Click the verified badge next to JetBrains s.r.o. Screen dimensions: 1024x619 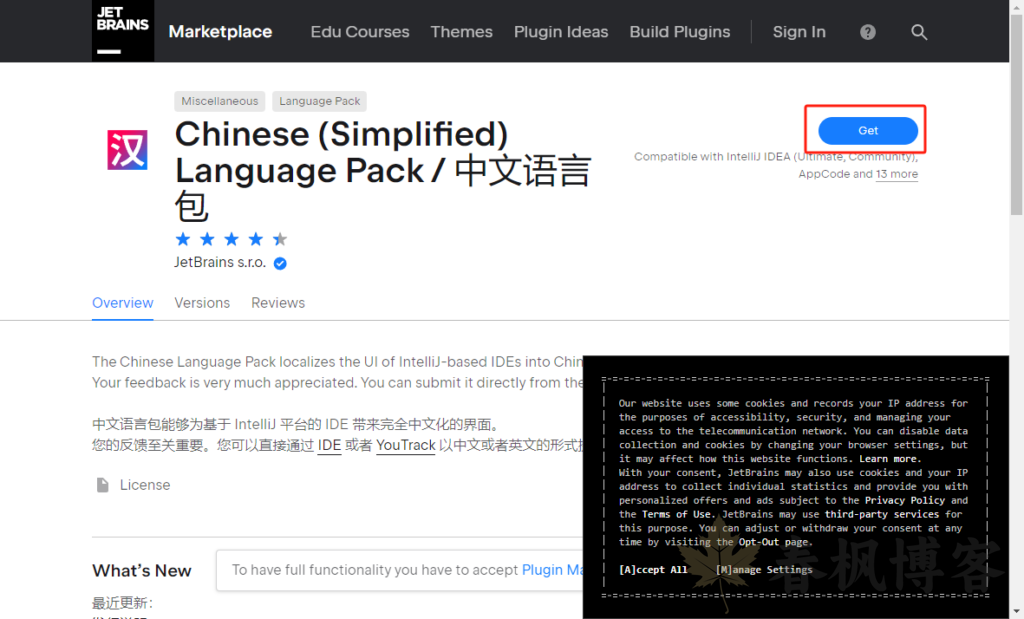(x=279, y=262)
